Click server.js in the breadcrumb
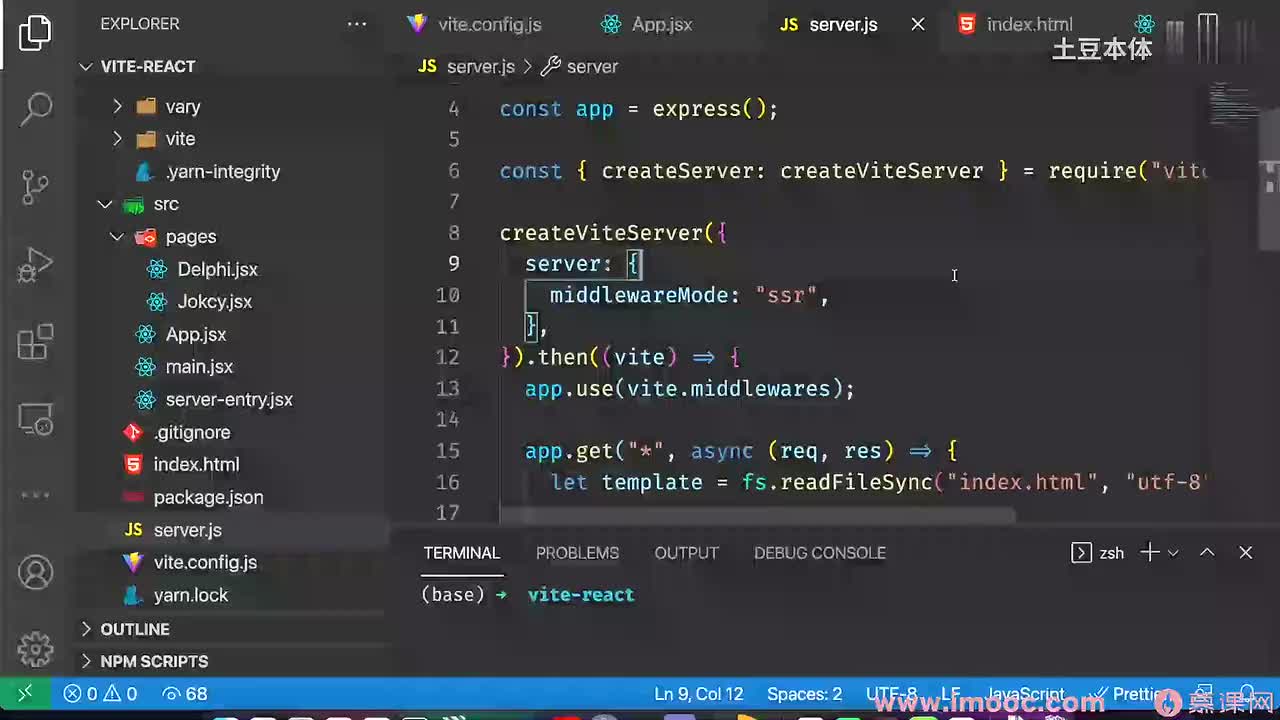The image size is (1280, 720). click(x=467, y=67)
